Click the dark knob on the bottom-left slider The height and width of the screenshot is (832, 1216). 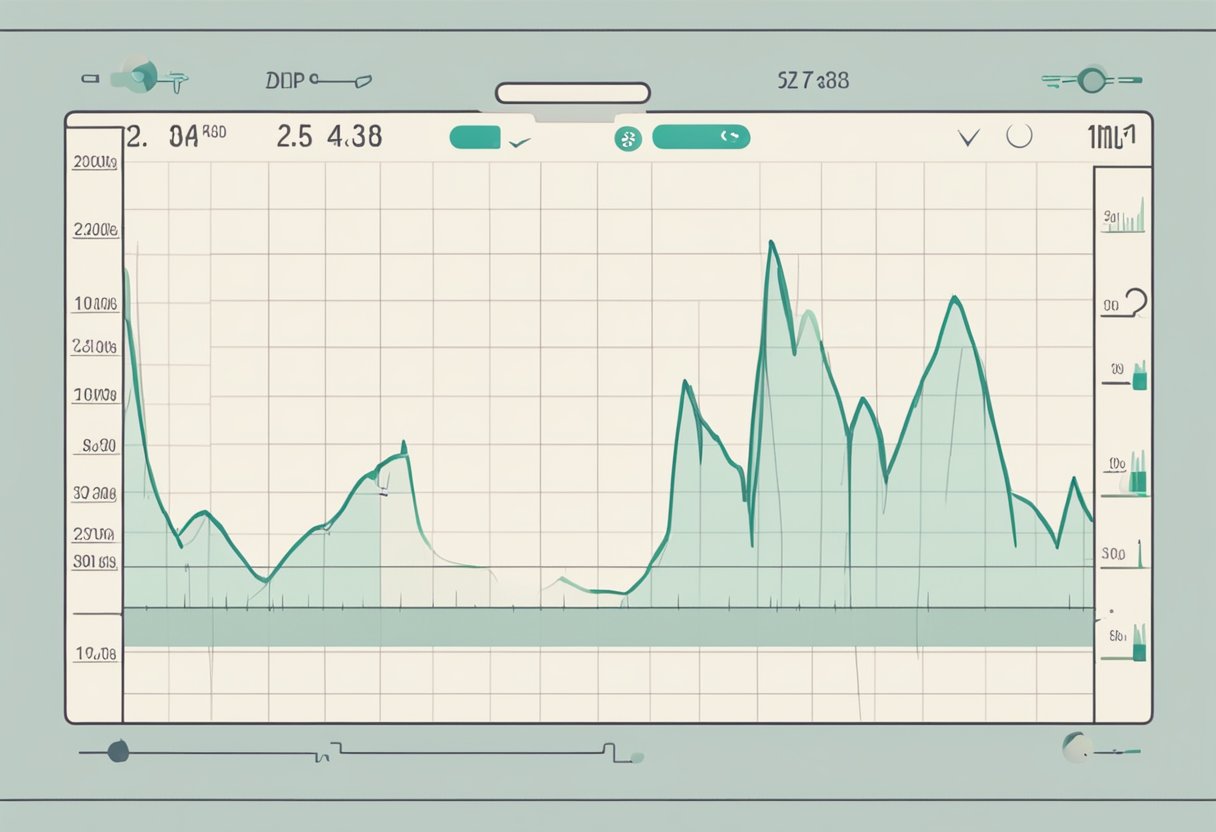pyautogui.click(x=118, y=751)
